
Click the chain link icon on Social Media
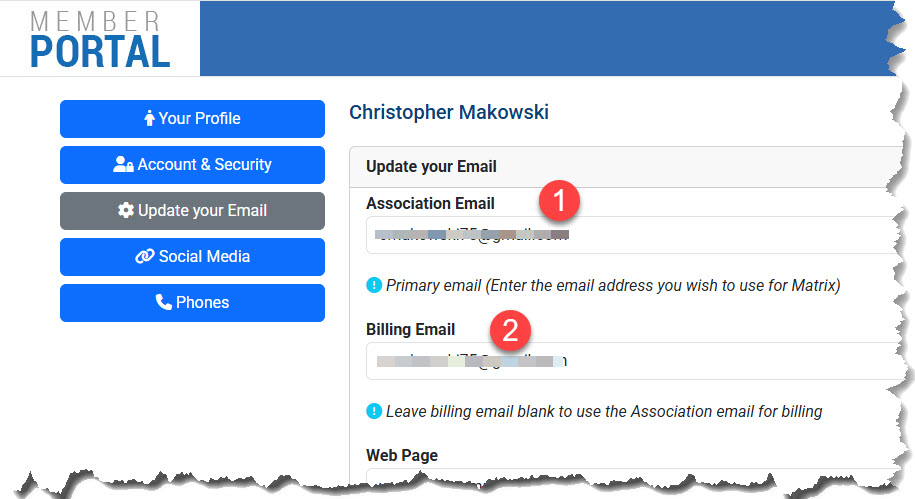tap(144, 257)
